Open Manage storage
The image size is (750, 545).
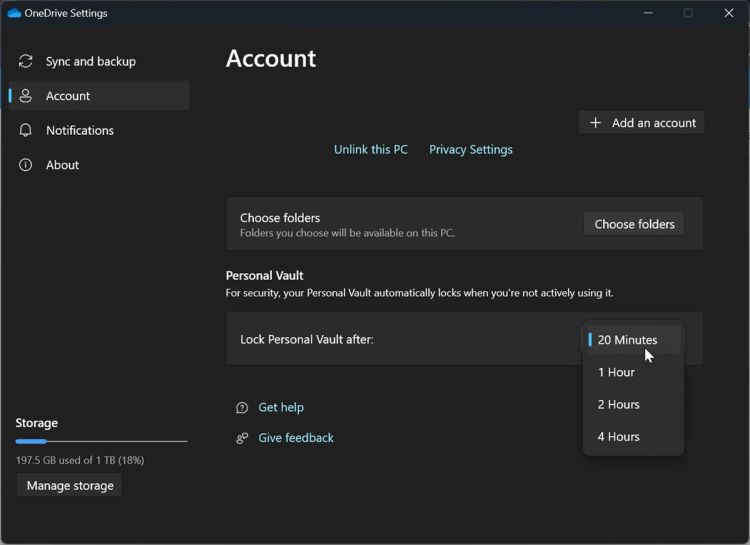[69, 486]
